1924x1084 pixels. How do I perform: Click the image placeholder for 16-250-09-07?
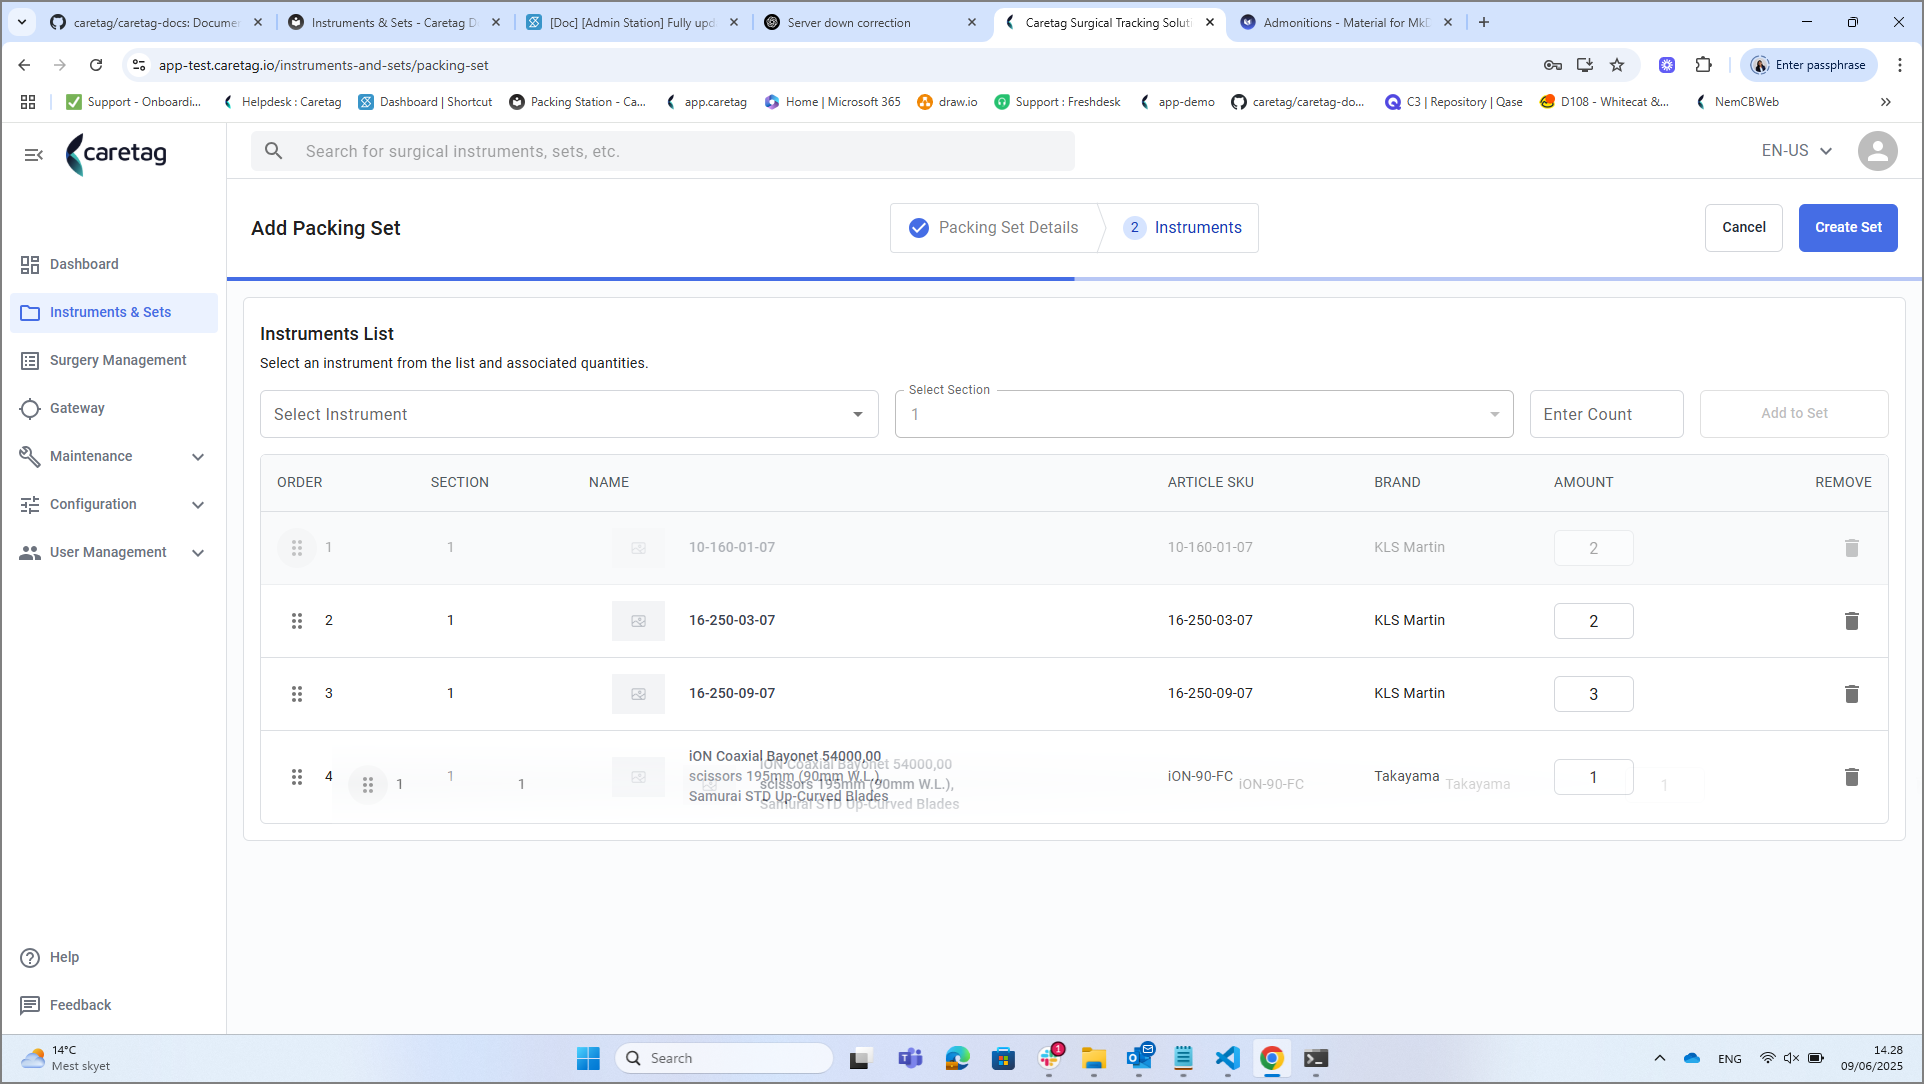pyautogui.click(x=638, y=694)
